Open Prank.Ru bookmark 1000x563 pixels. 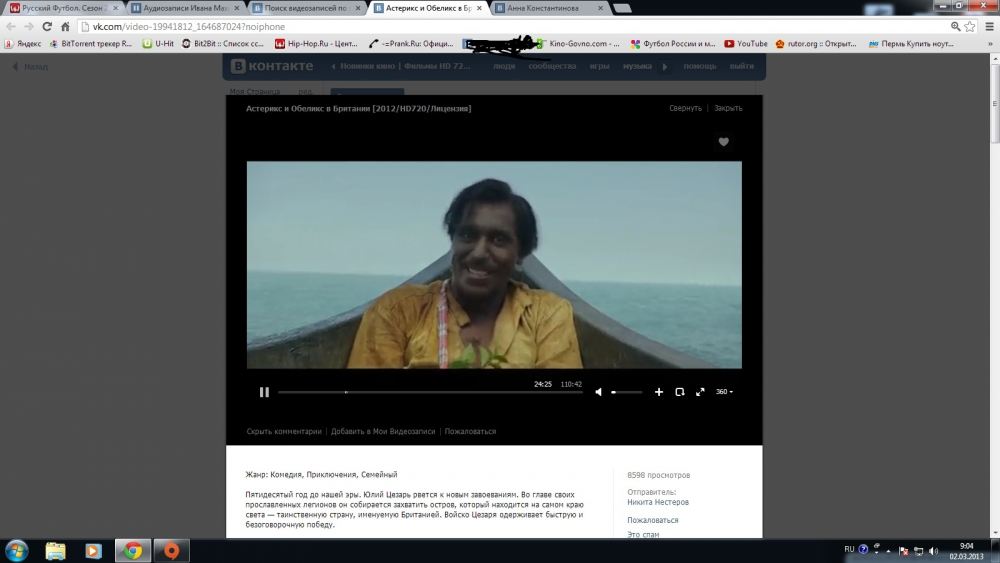pyautogui.click(x=411, y=44)
